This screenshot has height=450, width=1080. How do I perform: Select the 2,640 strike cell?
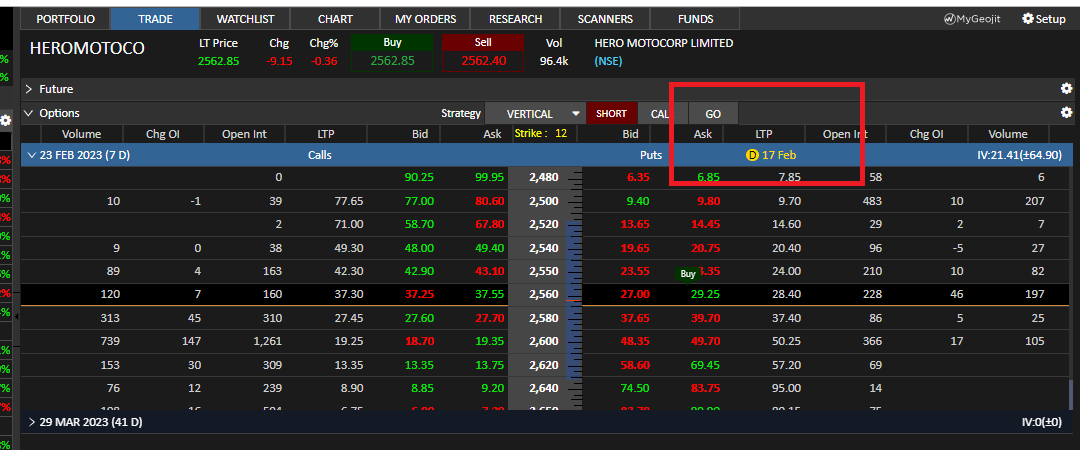tap(545, 389)
